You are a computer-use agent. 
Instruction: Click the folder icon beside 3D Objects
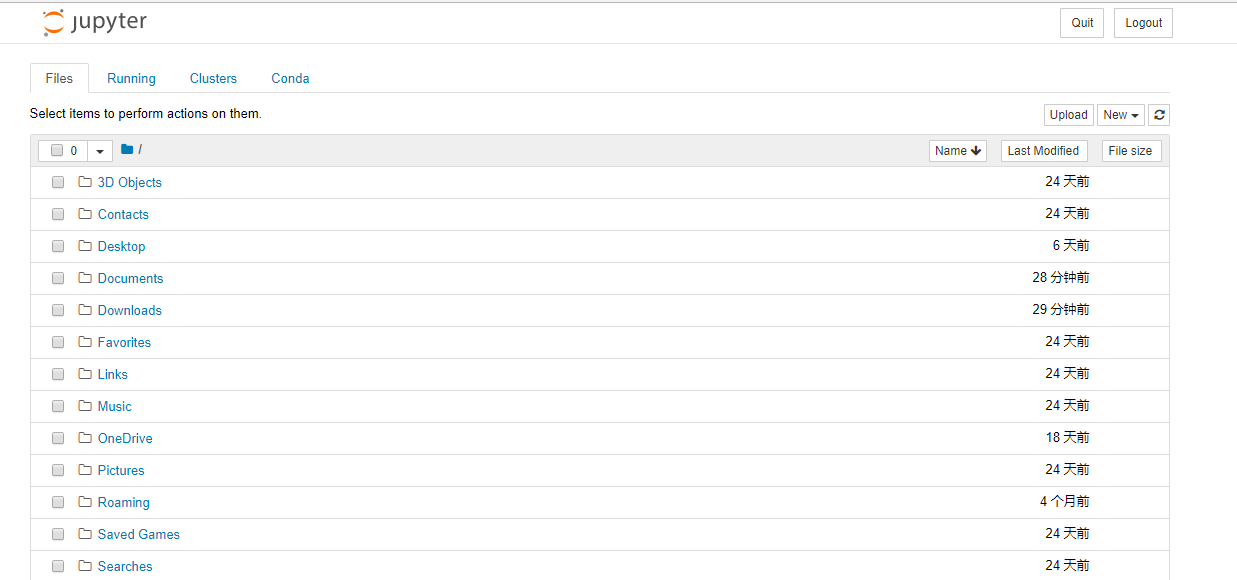(85, 182)
